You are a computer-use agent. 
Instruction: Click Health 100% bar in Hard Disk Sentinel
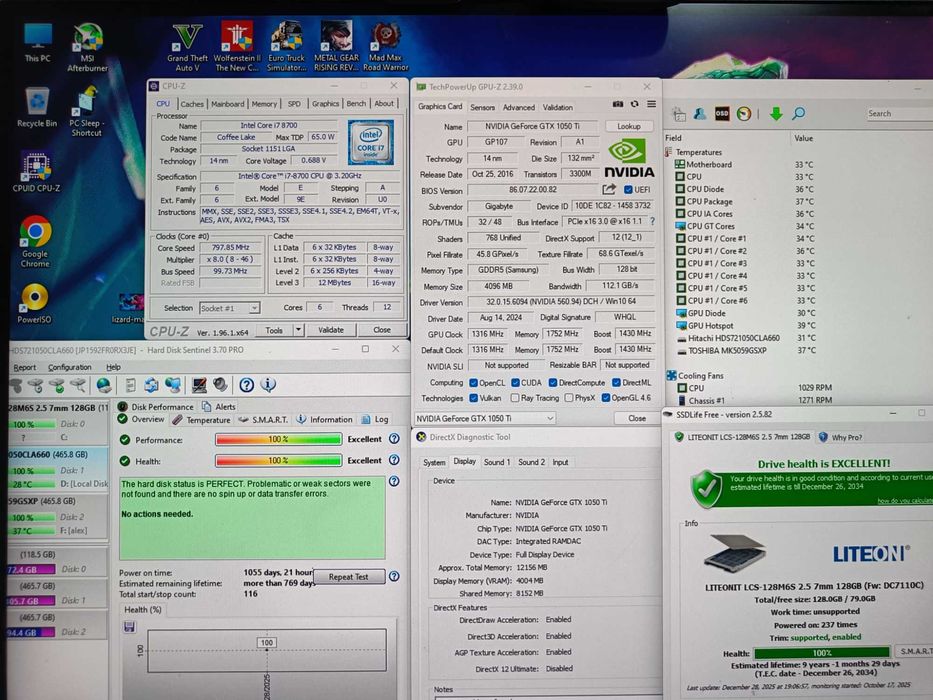[278, 461]
